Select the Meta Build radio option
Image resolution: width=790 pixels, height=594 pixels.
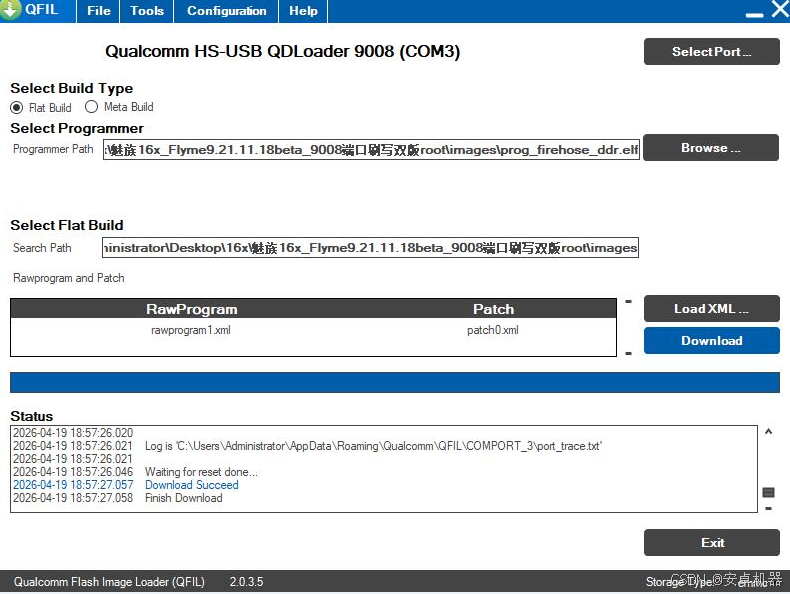(x=91, y=107)
